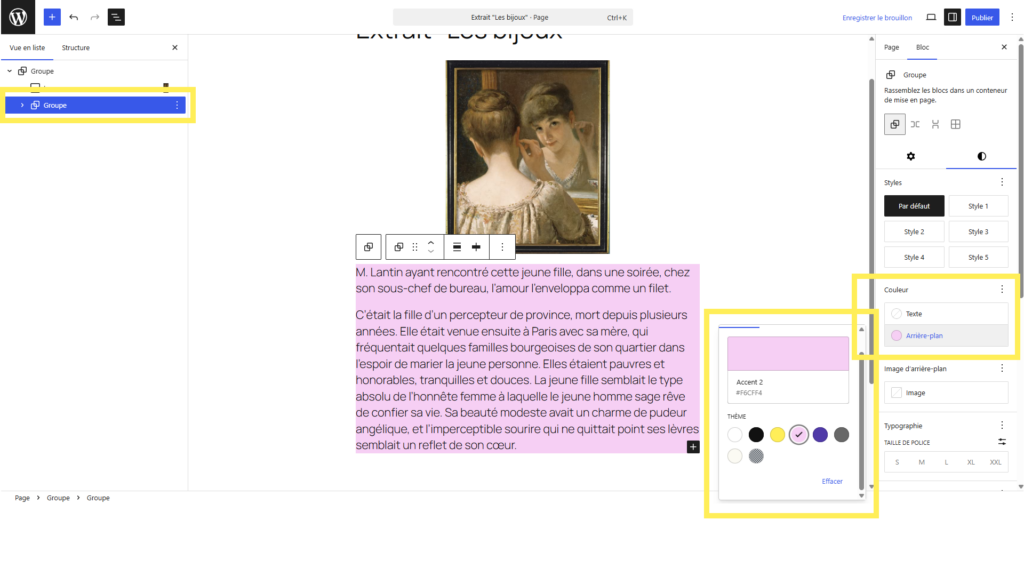Screen dimensions: 1024x576
Task: Switch to the Vue en liste tab
Action: [27, 48]
